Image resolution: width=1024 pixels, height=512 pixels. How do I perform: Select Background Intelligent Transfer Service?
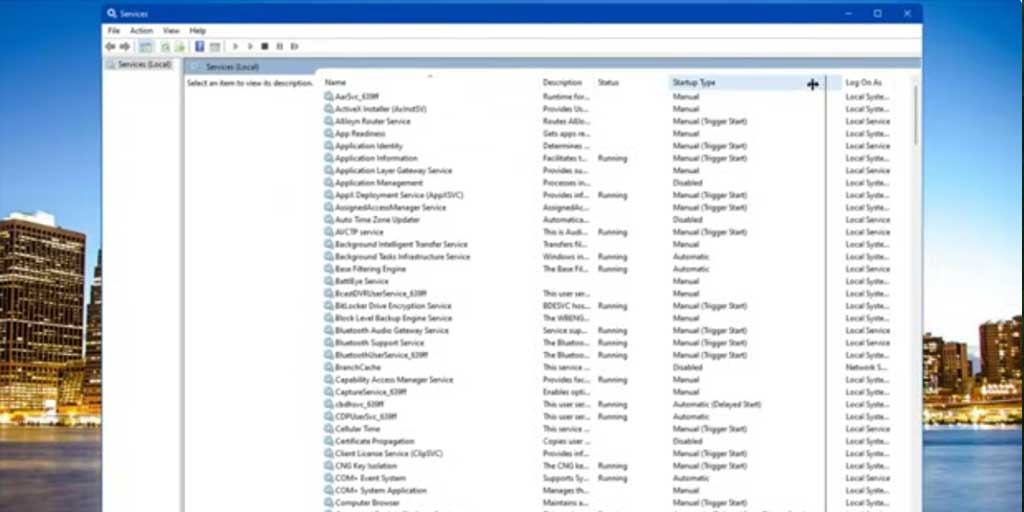coord(401,244)
